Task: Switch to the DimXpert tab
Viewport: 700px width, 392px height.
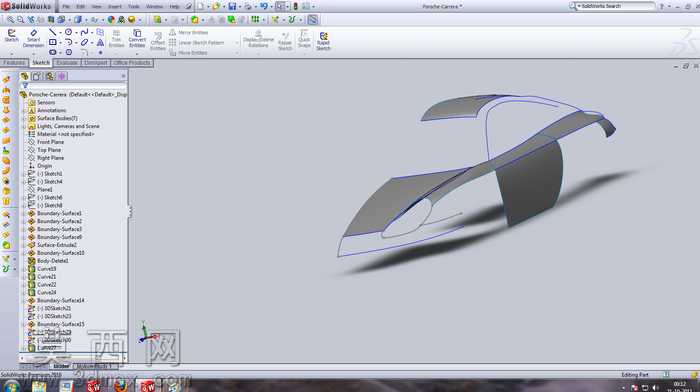Action: point(96,63)
